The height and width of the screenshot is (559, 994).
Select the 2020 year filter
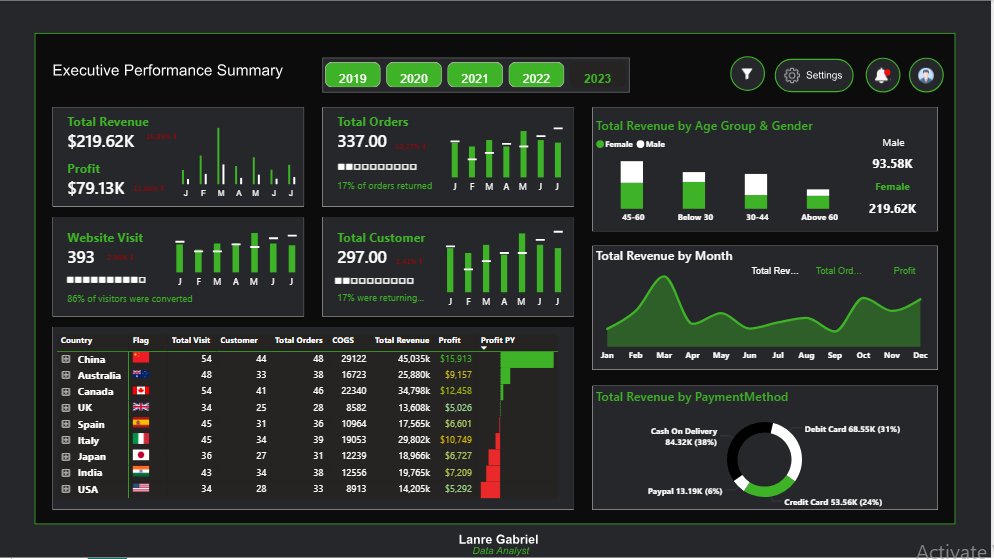point(413,76)
